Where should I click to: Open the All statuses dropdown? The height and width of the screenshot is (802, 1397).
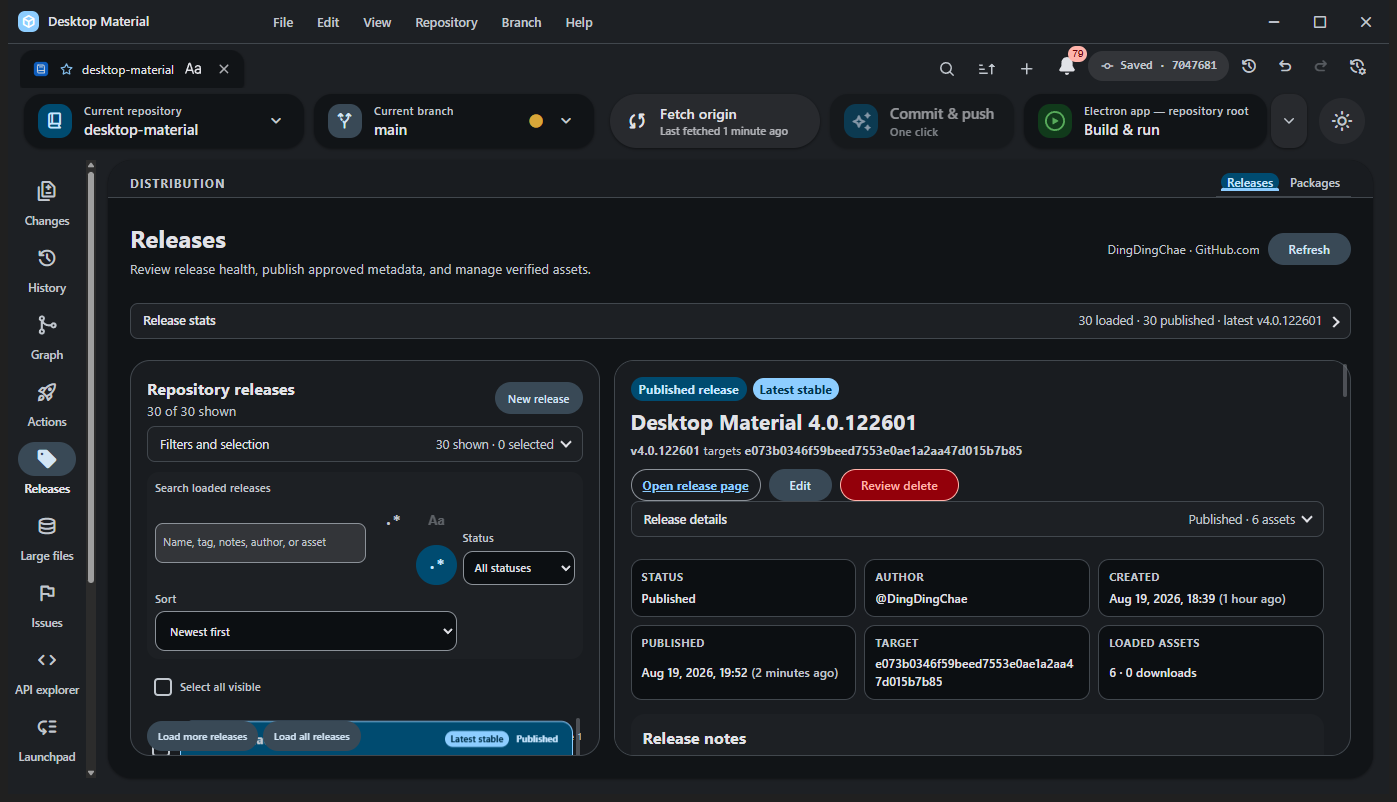(518, 568)
